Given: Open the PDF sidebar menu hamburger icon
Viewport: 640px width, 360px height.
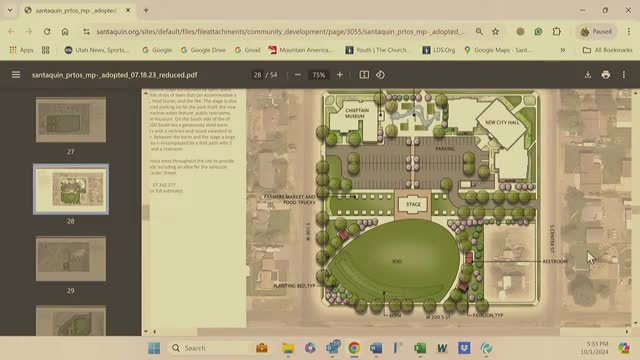Looking at the screenshot, I should click(x=16, y=75).
